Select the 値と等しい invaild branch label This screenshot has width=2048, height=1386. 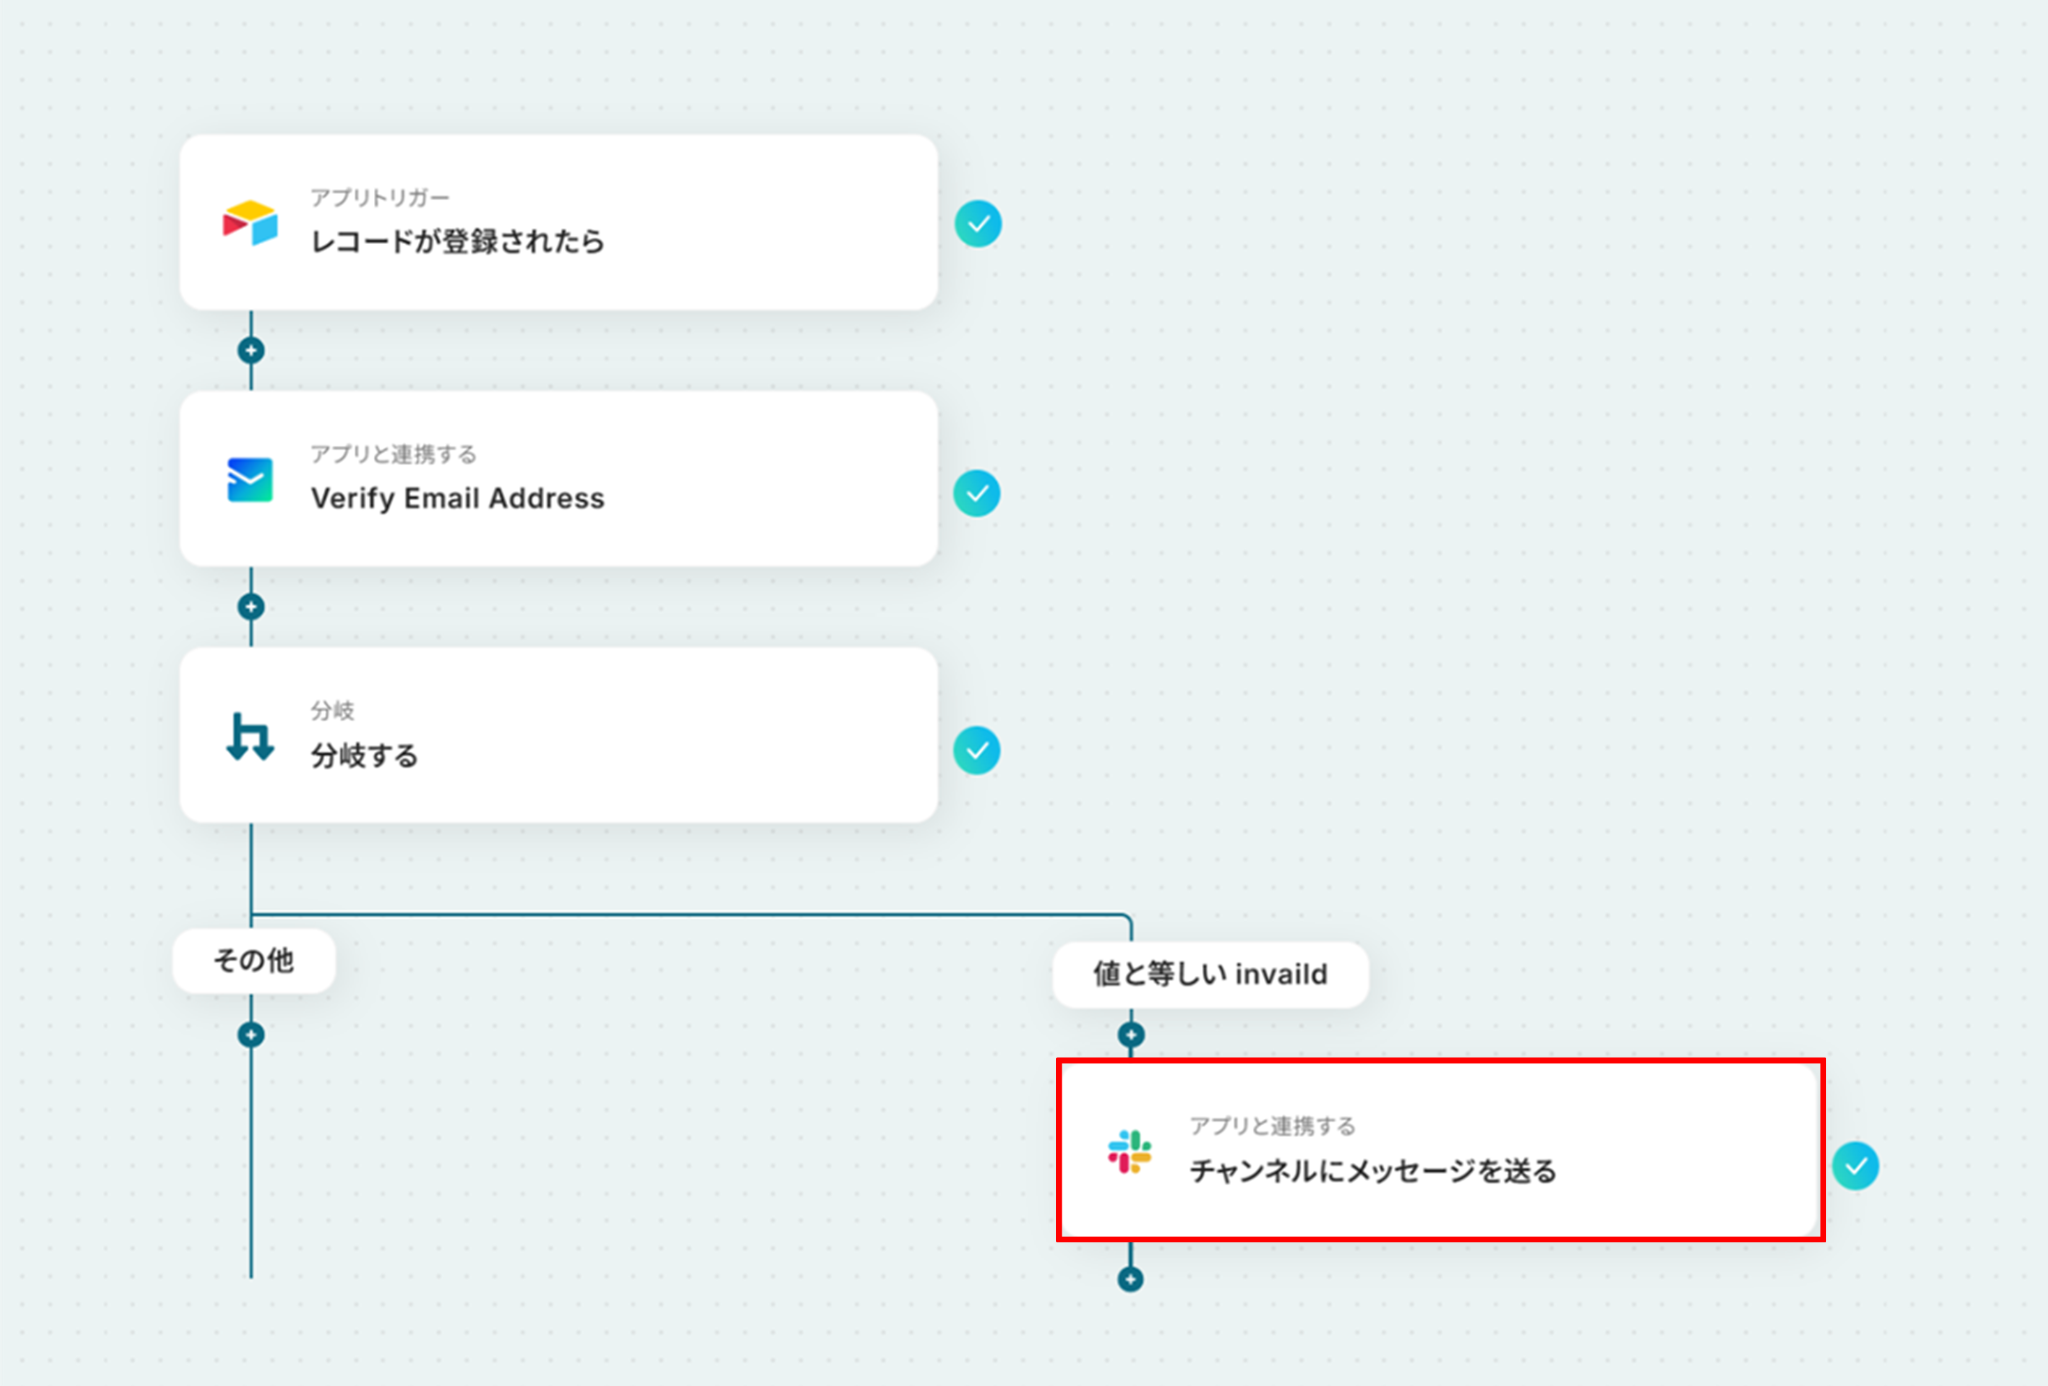click(x=1210, y=974)
